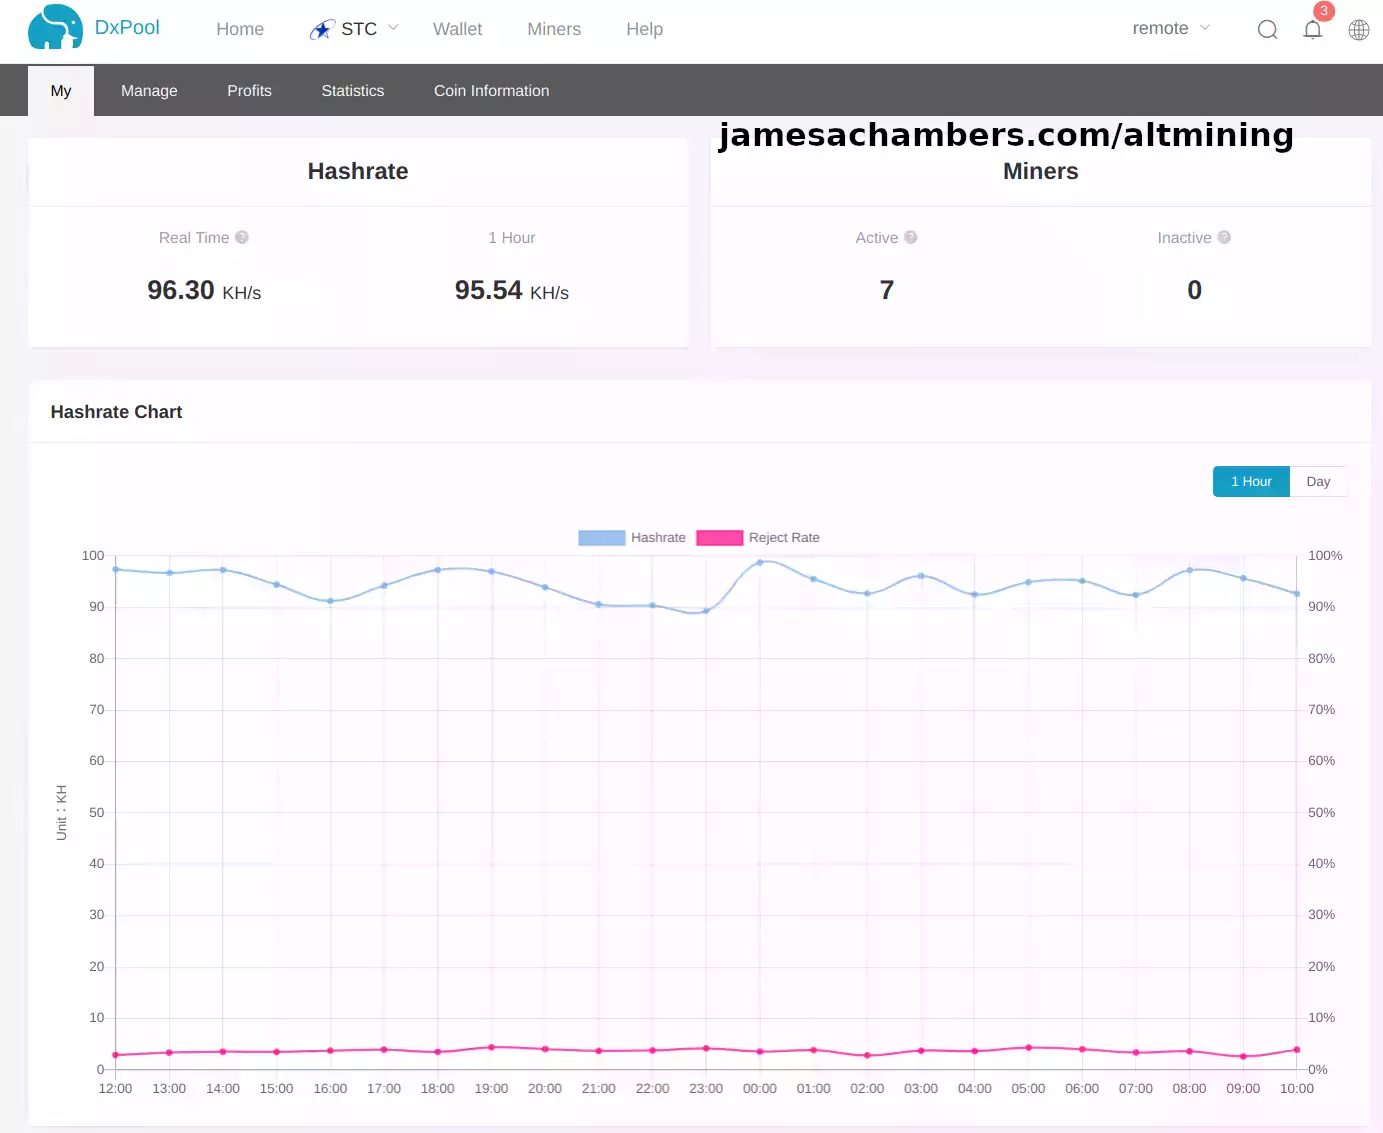Click the 100% right axis label
Image resolution: width=1383 pixels, height=1133 pixels.
pyautogui.click(x=1325, y=555)
